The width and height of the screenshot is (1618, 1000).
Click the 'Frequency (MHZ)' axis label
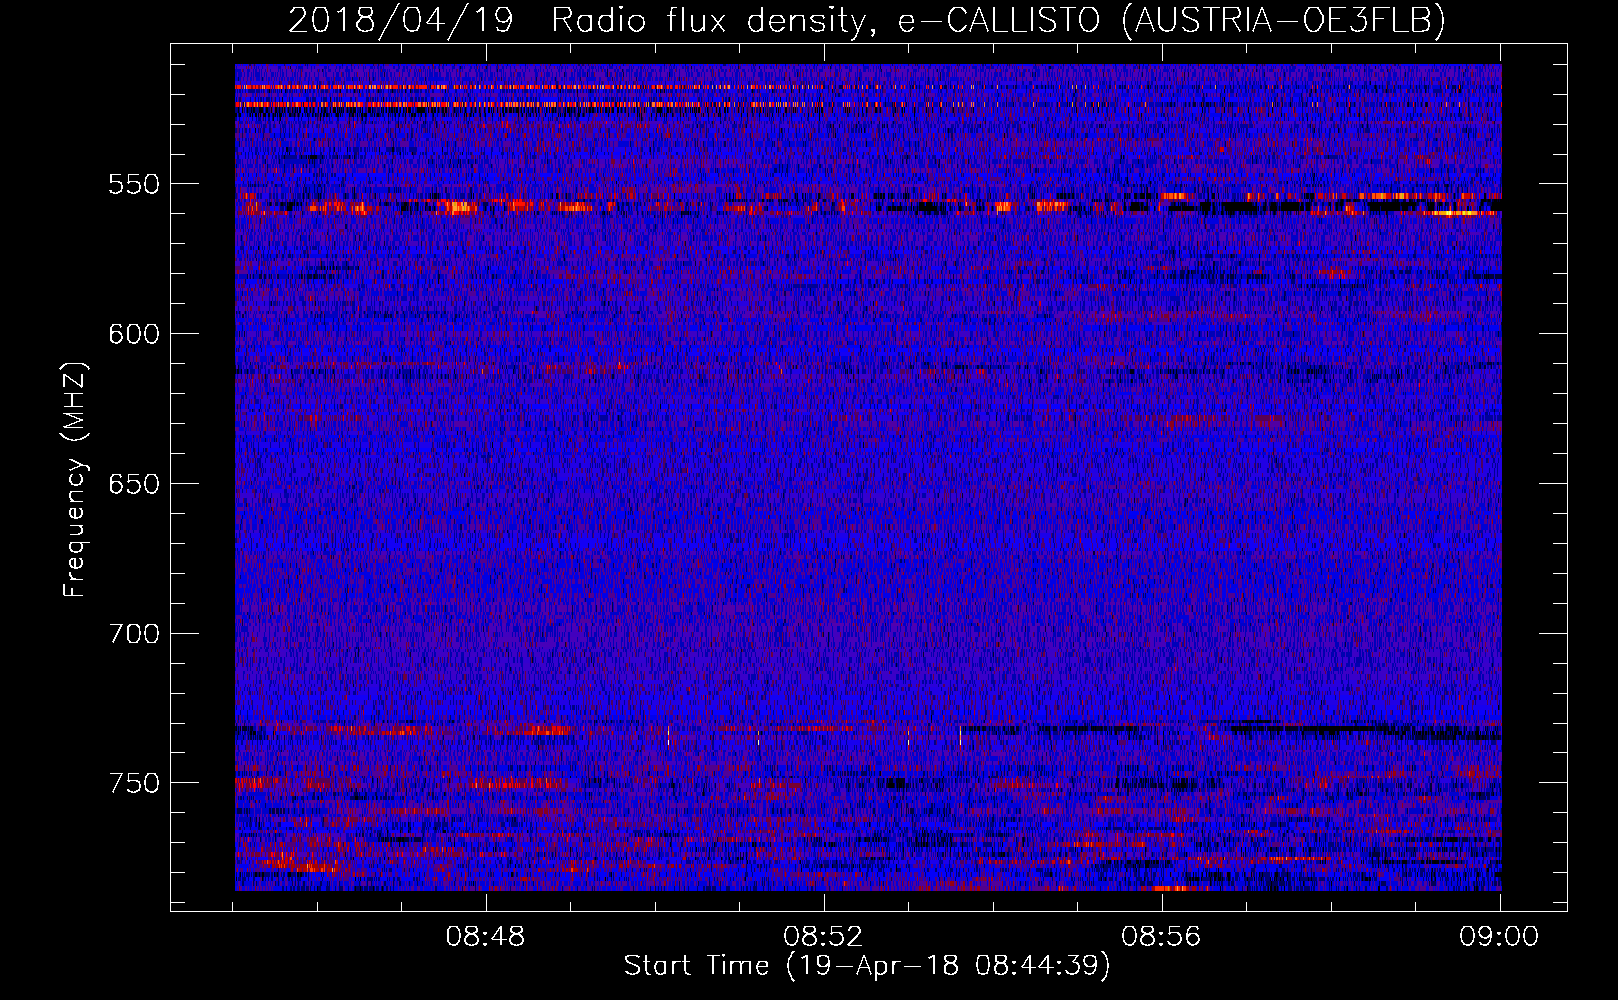tap(75, 479)
